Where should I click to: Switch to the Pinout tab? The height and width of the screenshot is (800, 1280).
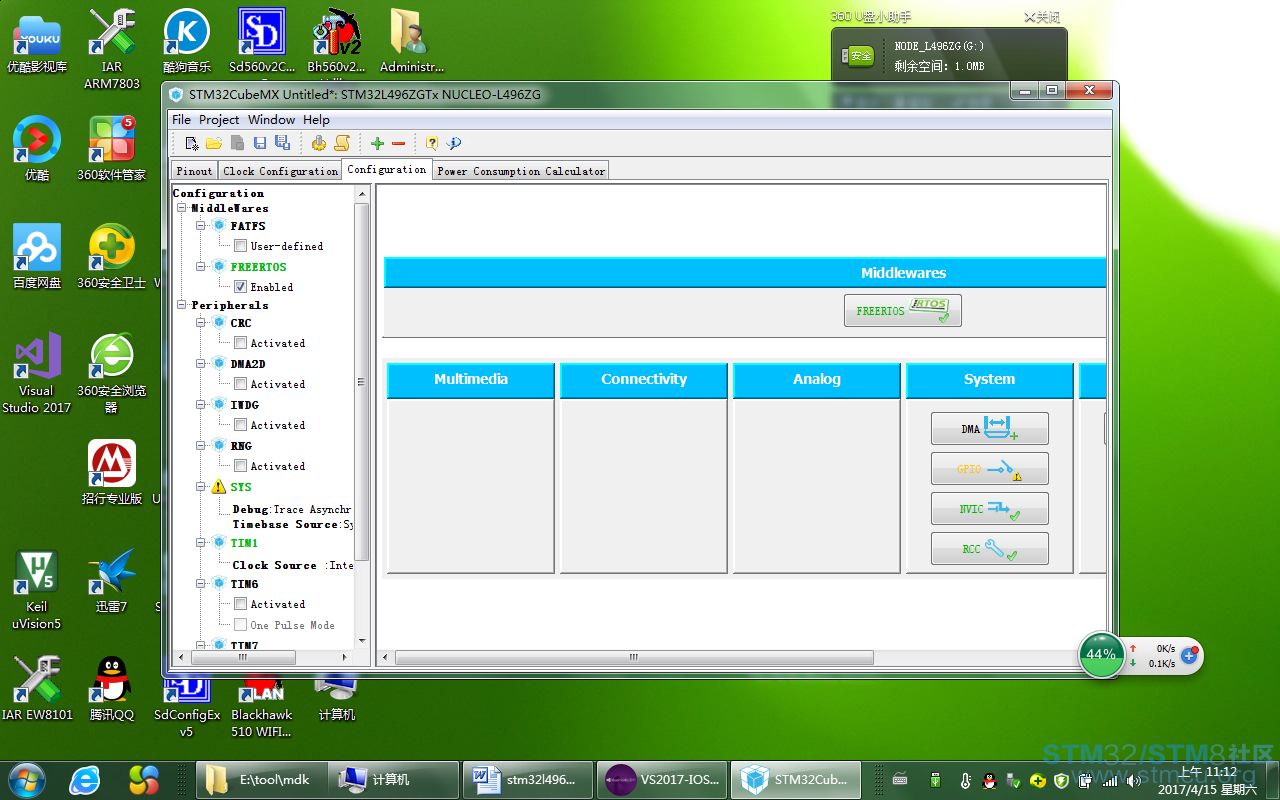pyautogui.click(x=194, y=171)
